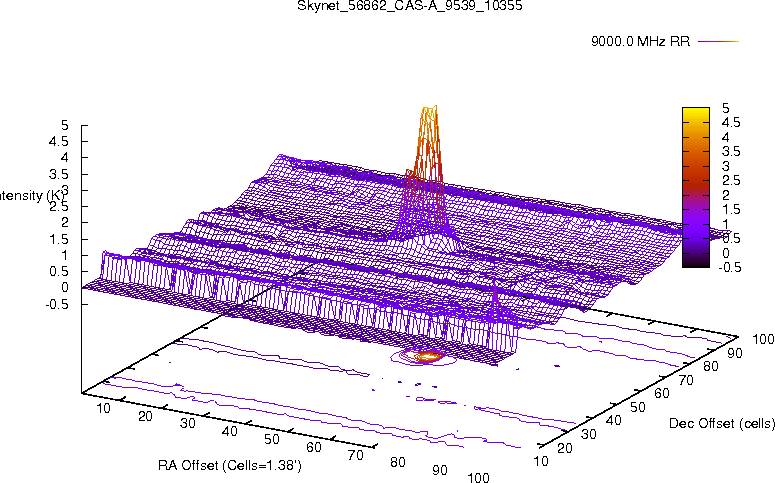Click RA Offset axis tick 90

coord(439,470)
